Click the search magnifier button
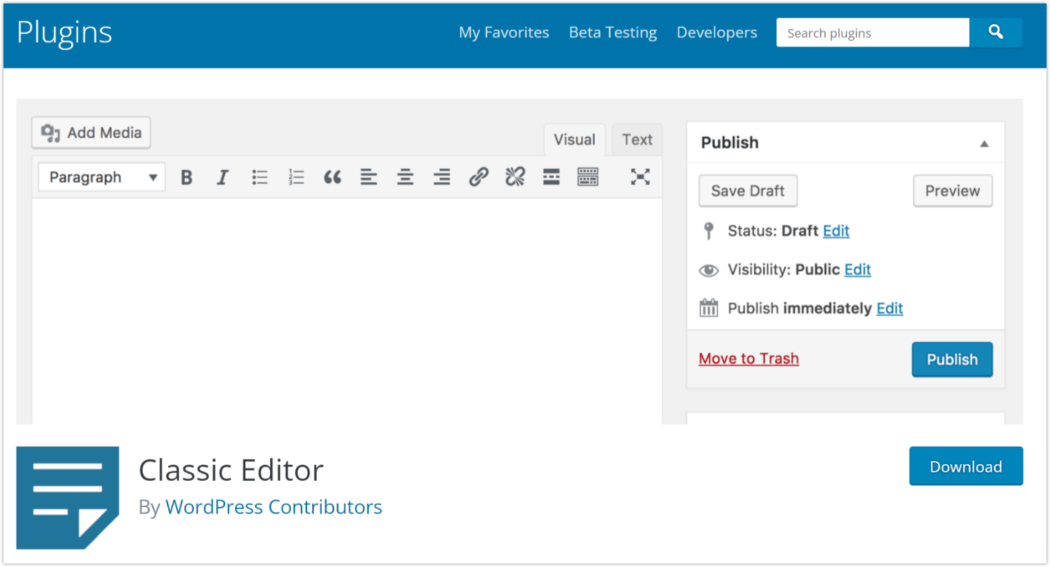 pyautogui.click(x=996, y=32)
